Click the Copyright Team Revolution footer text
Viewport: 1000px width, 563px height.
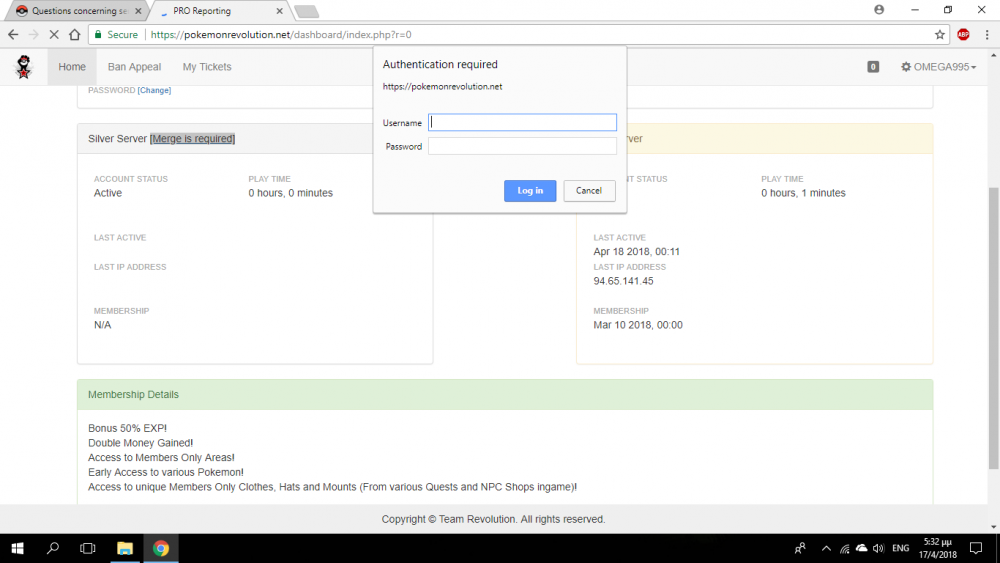point(494,520)
